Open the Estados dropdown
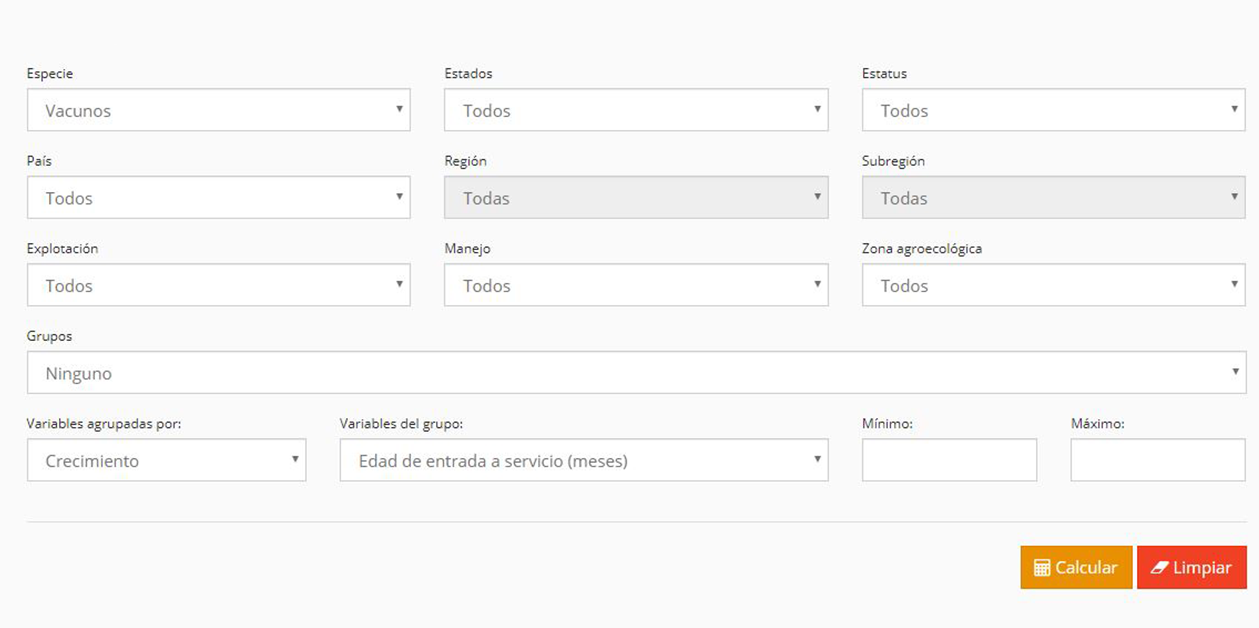The height and width of the screenshot is (628, 1259). [x=636, y=110]
